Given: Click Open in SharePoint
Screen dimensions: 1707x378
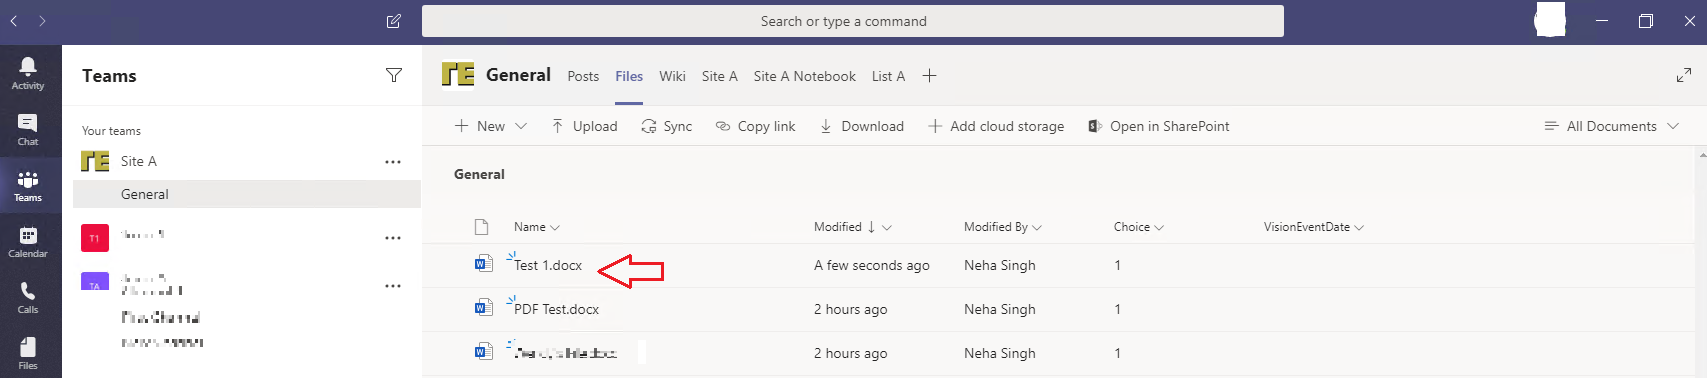Looking at the screenshot, I should tap(1158, 126).
